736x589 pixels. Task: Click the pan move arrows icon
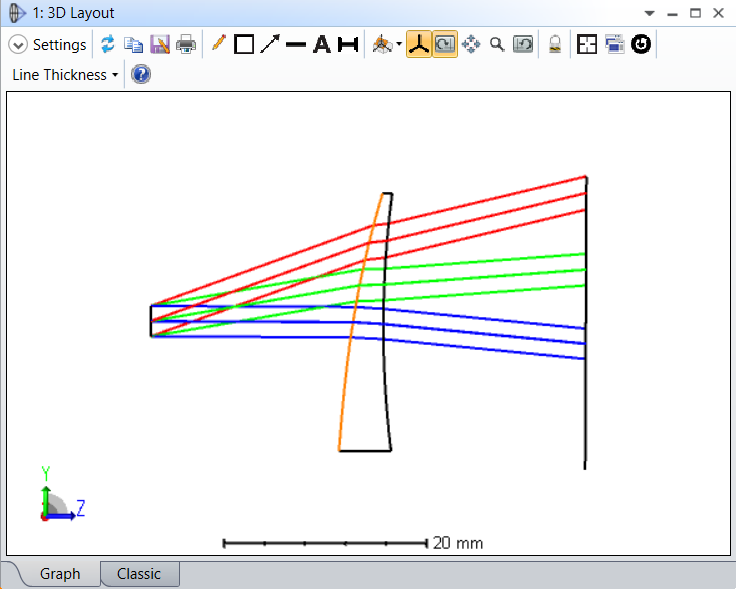[471, 45]
